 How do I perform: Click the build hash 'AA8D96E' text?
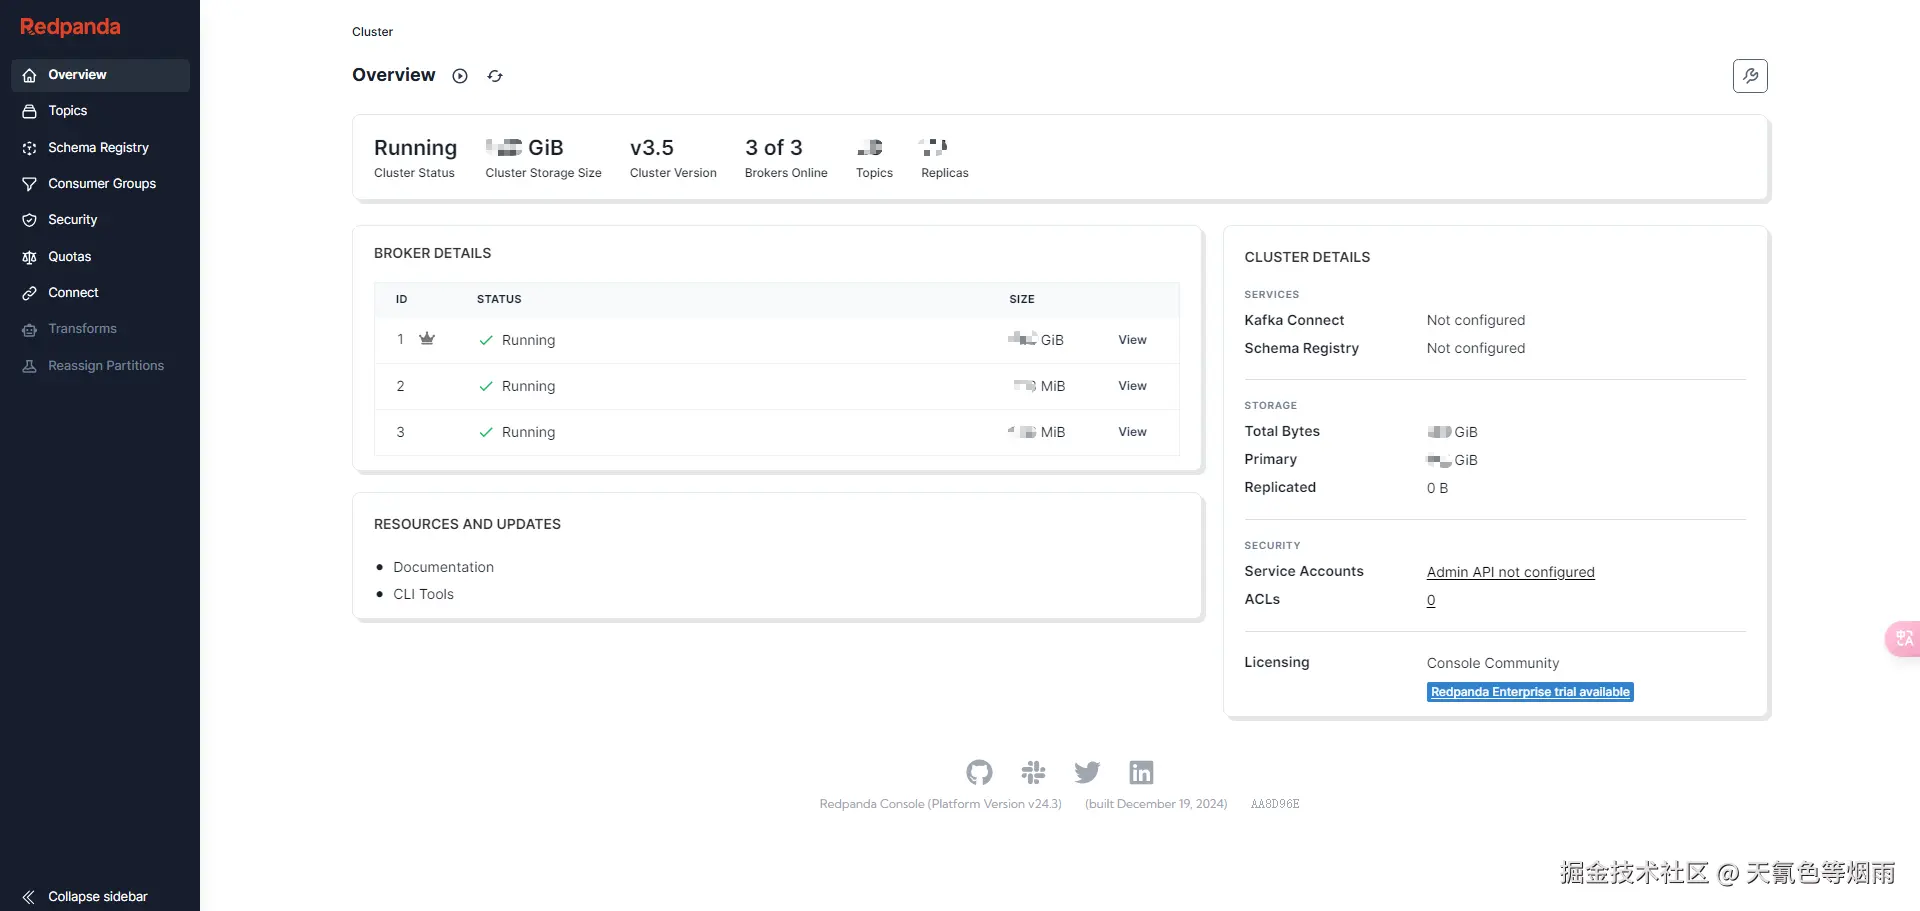tap(1275, 804)
